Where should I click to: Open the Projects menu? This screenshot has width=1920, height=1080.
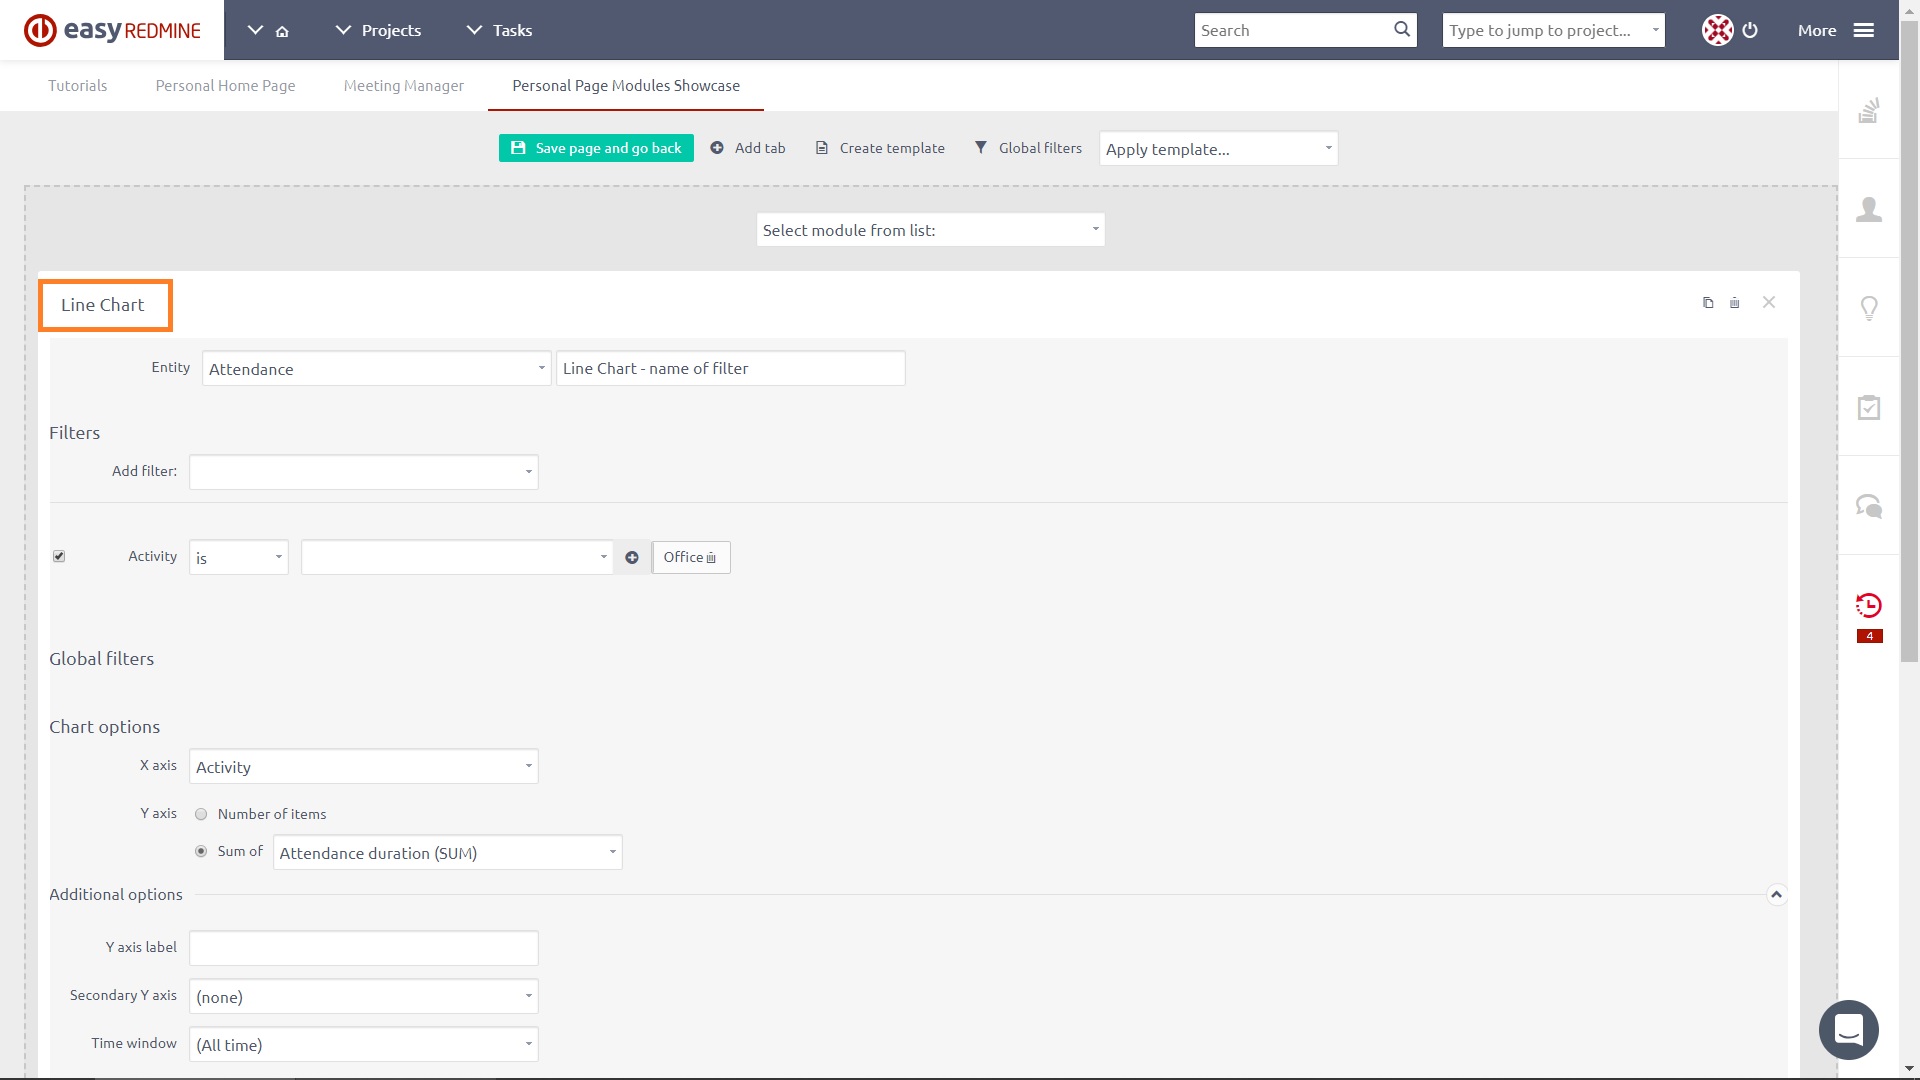point(378,31)
